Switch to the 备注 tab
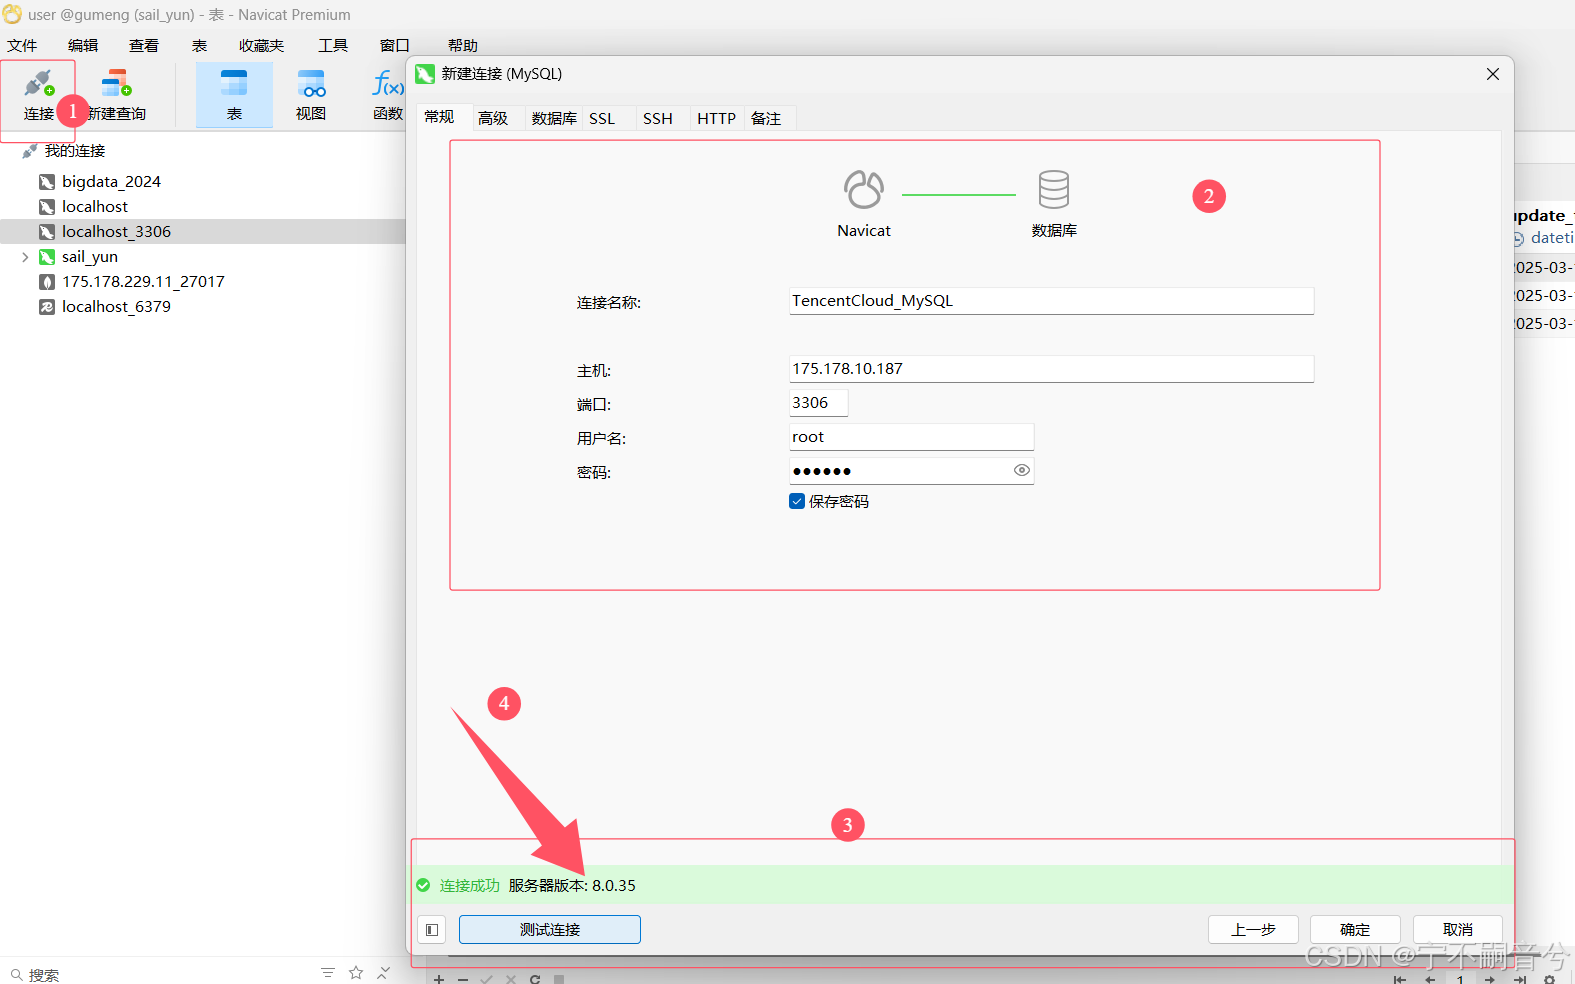 (x=766, y=118)
